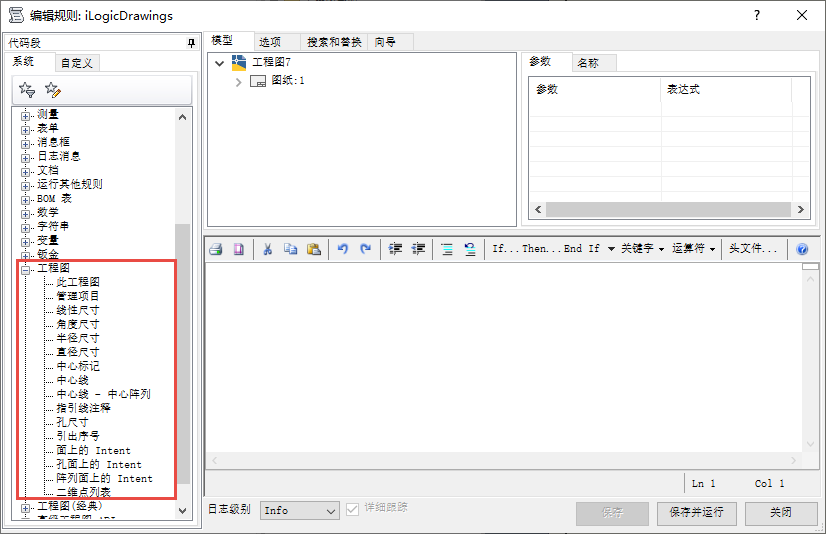Image resolution: width=826 pixels, height=534 pixels.
Task: Insert If...Then...End If snippet
Action: click(545, 249)
